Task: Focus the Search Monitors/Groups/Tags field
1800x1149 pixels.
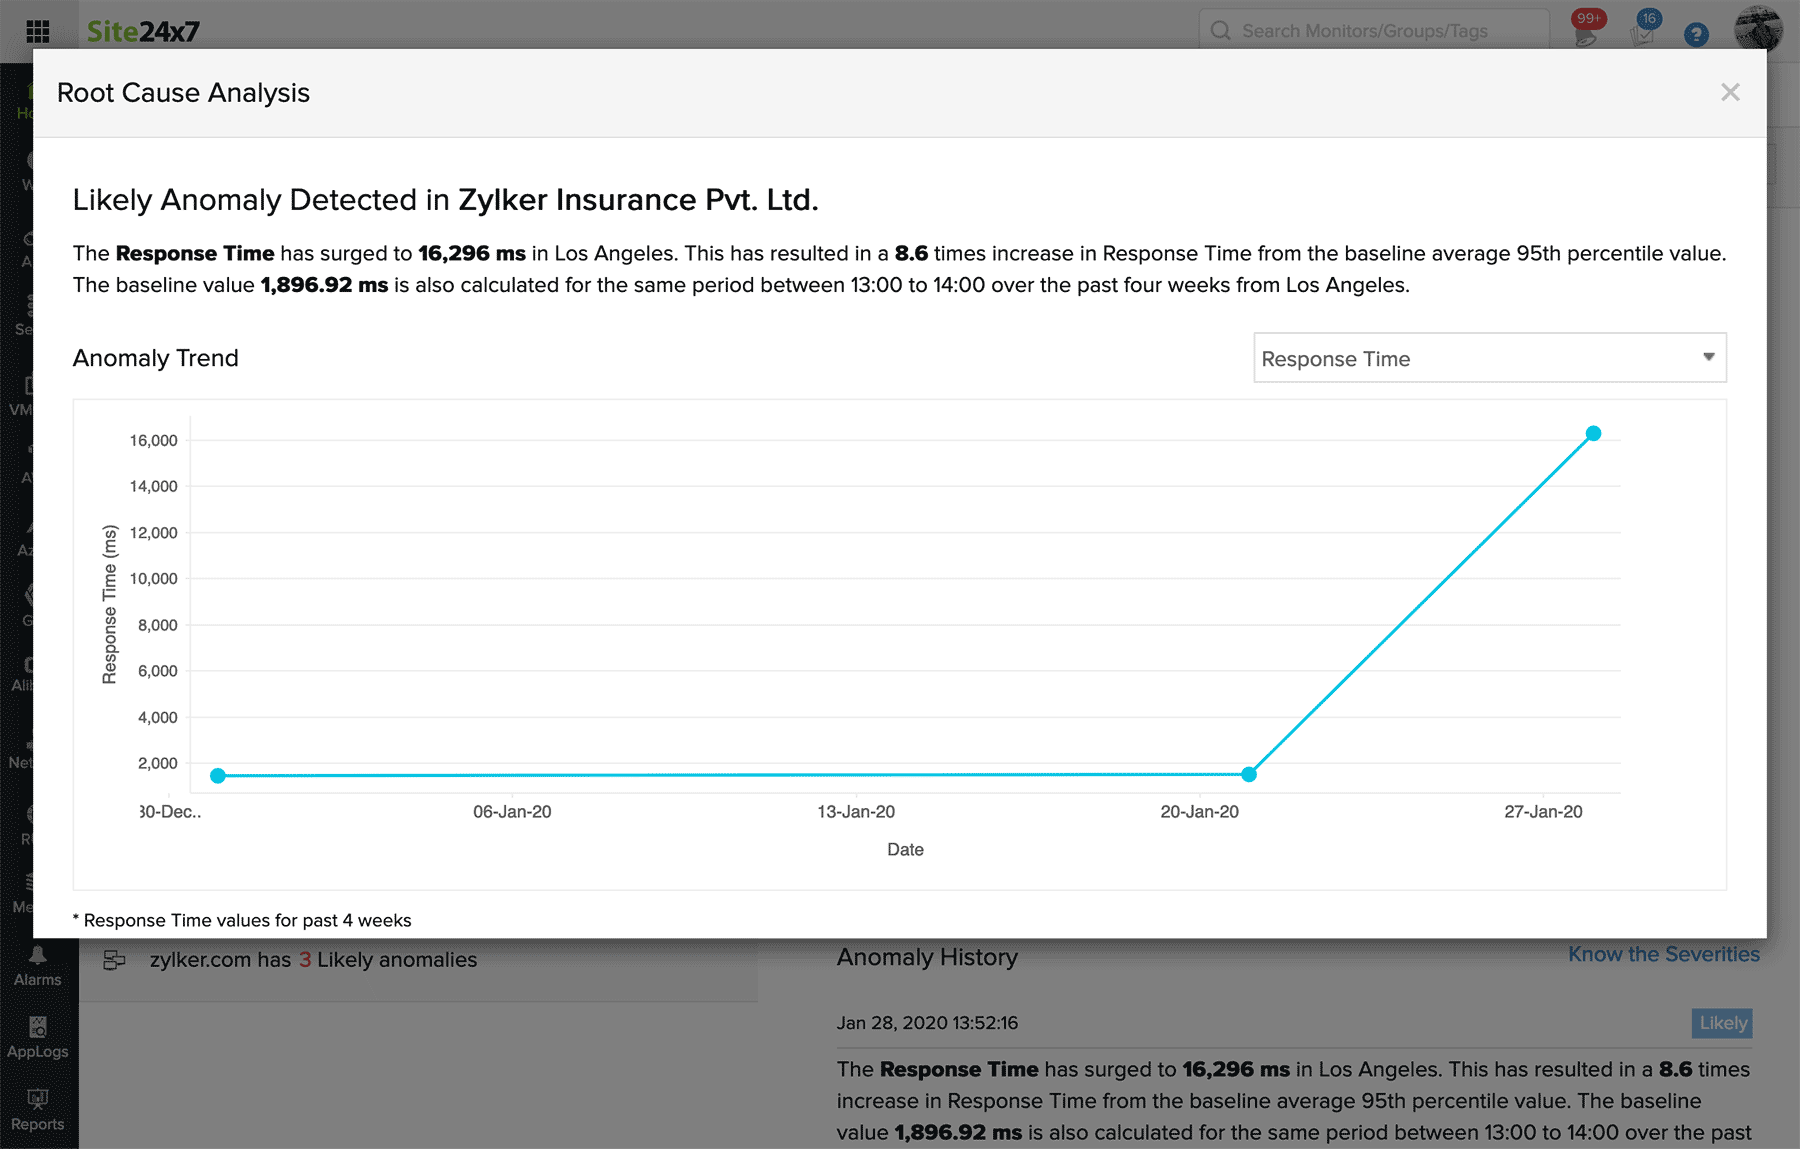Action: click(1374, 31)
